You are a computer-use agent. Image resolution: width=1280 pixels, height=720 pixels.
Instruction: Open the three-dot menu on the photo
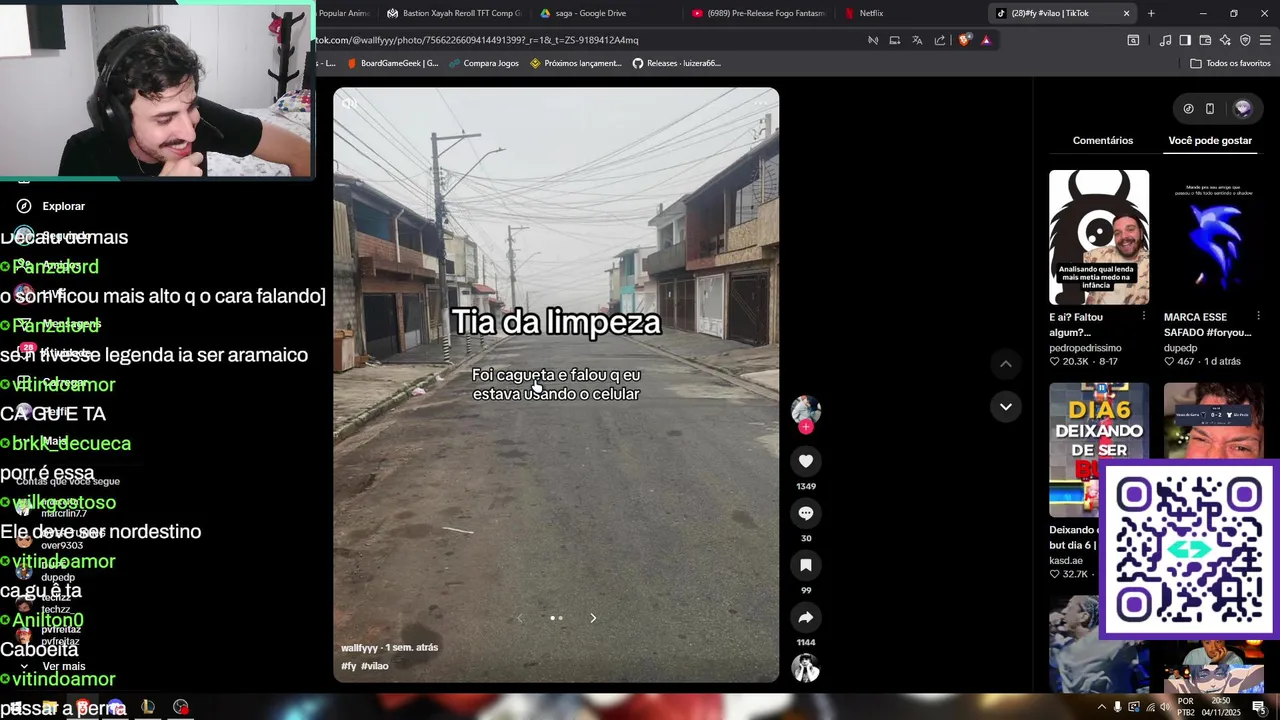(762, 103)
